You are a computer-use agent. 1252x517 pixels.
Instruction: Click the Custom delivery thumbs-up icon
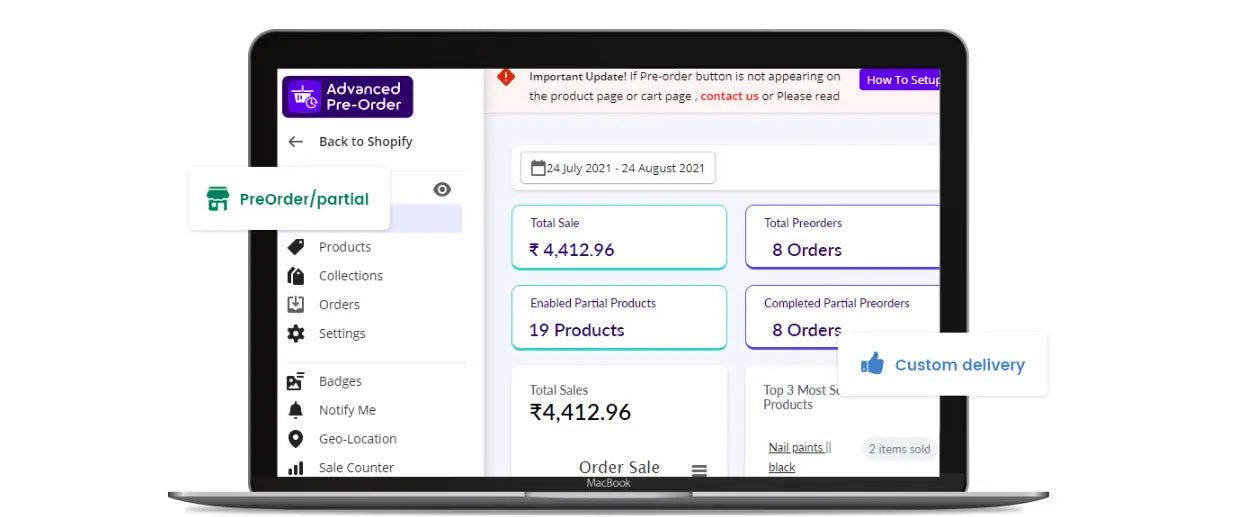point(872,364)
